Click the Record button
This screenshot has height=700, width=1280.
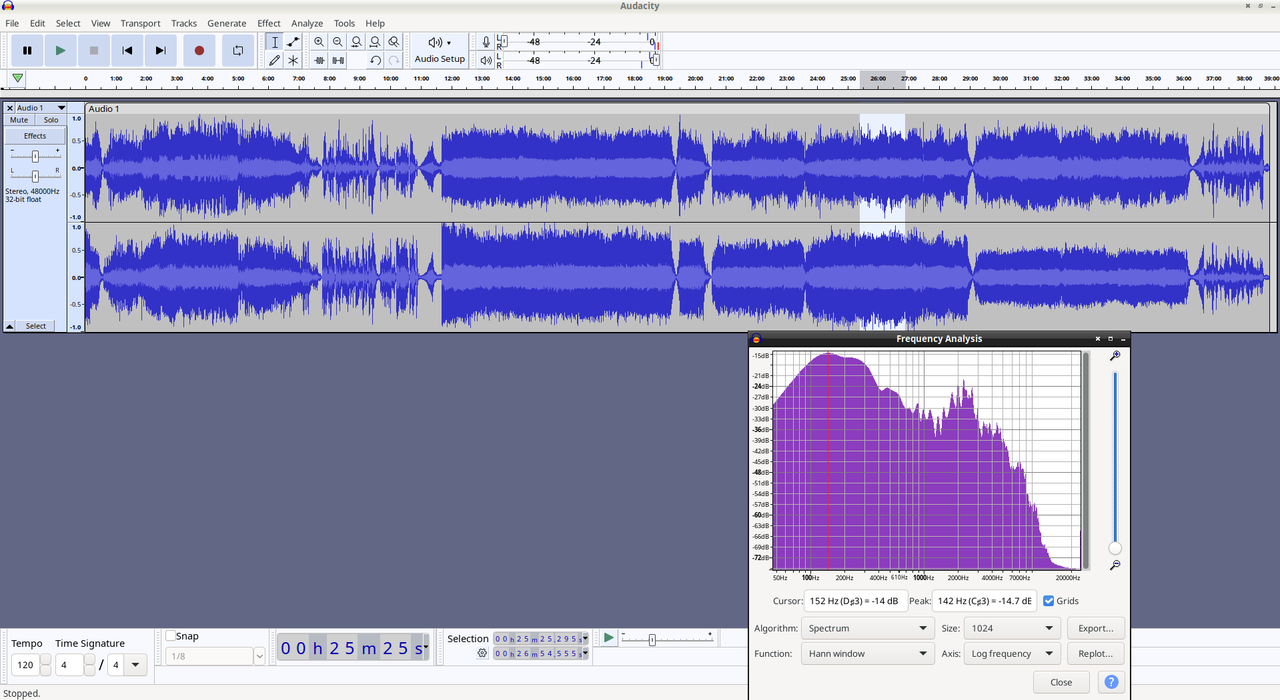[199, 50]
